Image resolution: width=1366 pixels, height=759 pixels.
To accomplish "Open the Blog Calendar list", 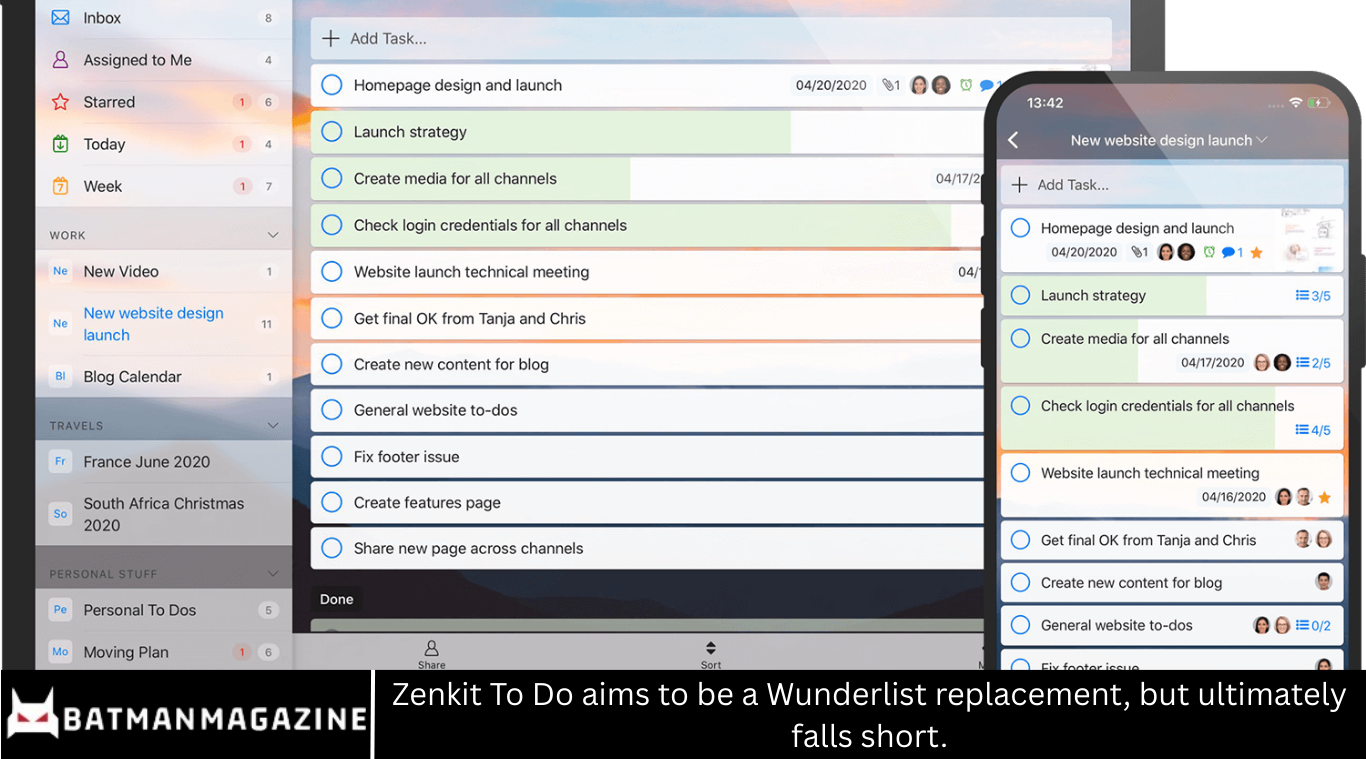I will coord(132,377).
